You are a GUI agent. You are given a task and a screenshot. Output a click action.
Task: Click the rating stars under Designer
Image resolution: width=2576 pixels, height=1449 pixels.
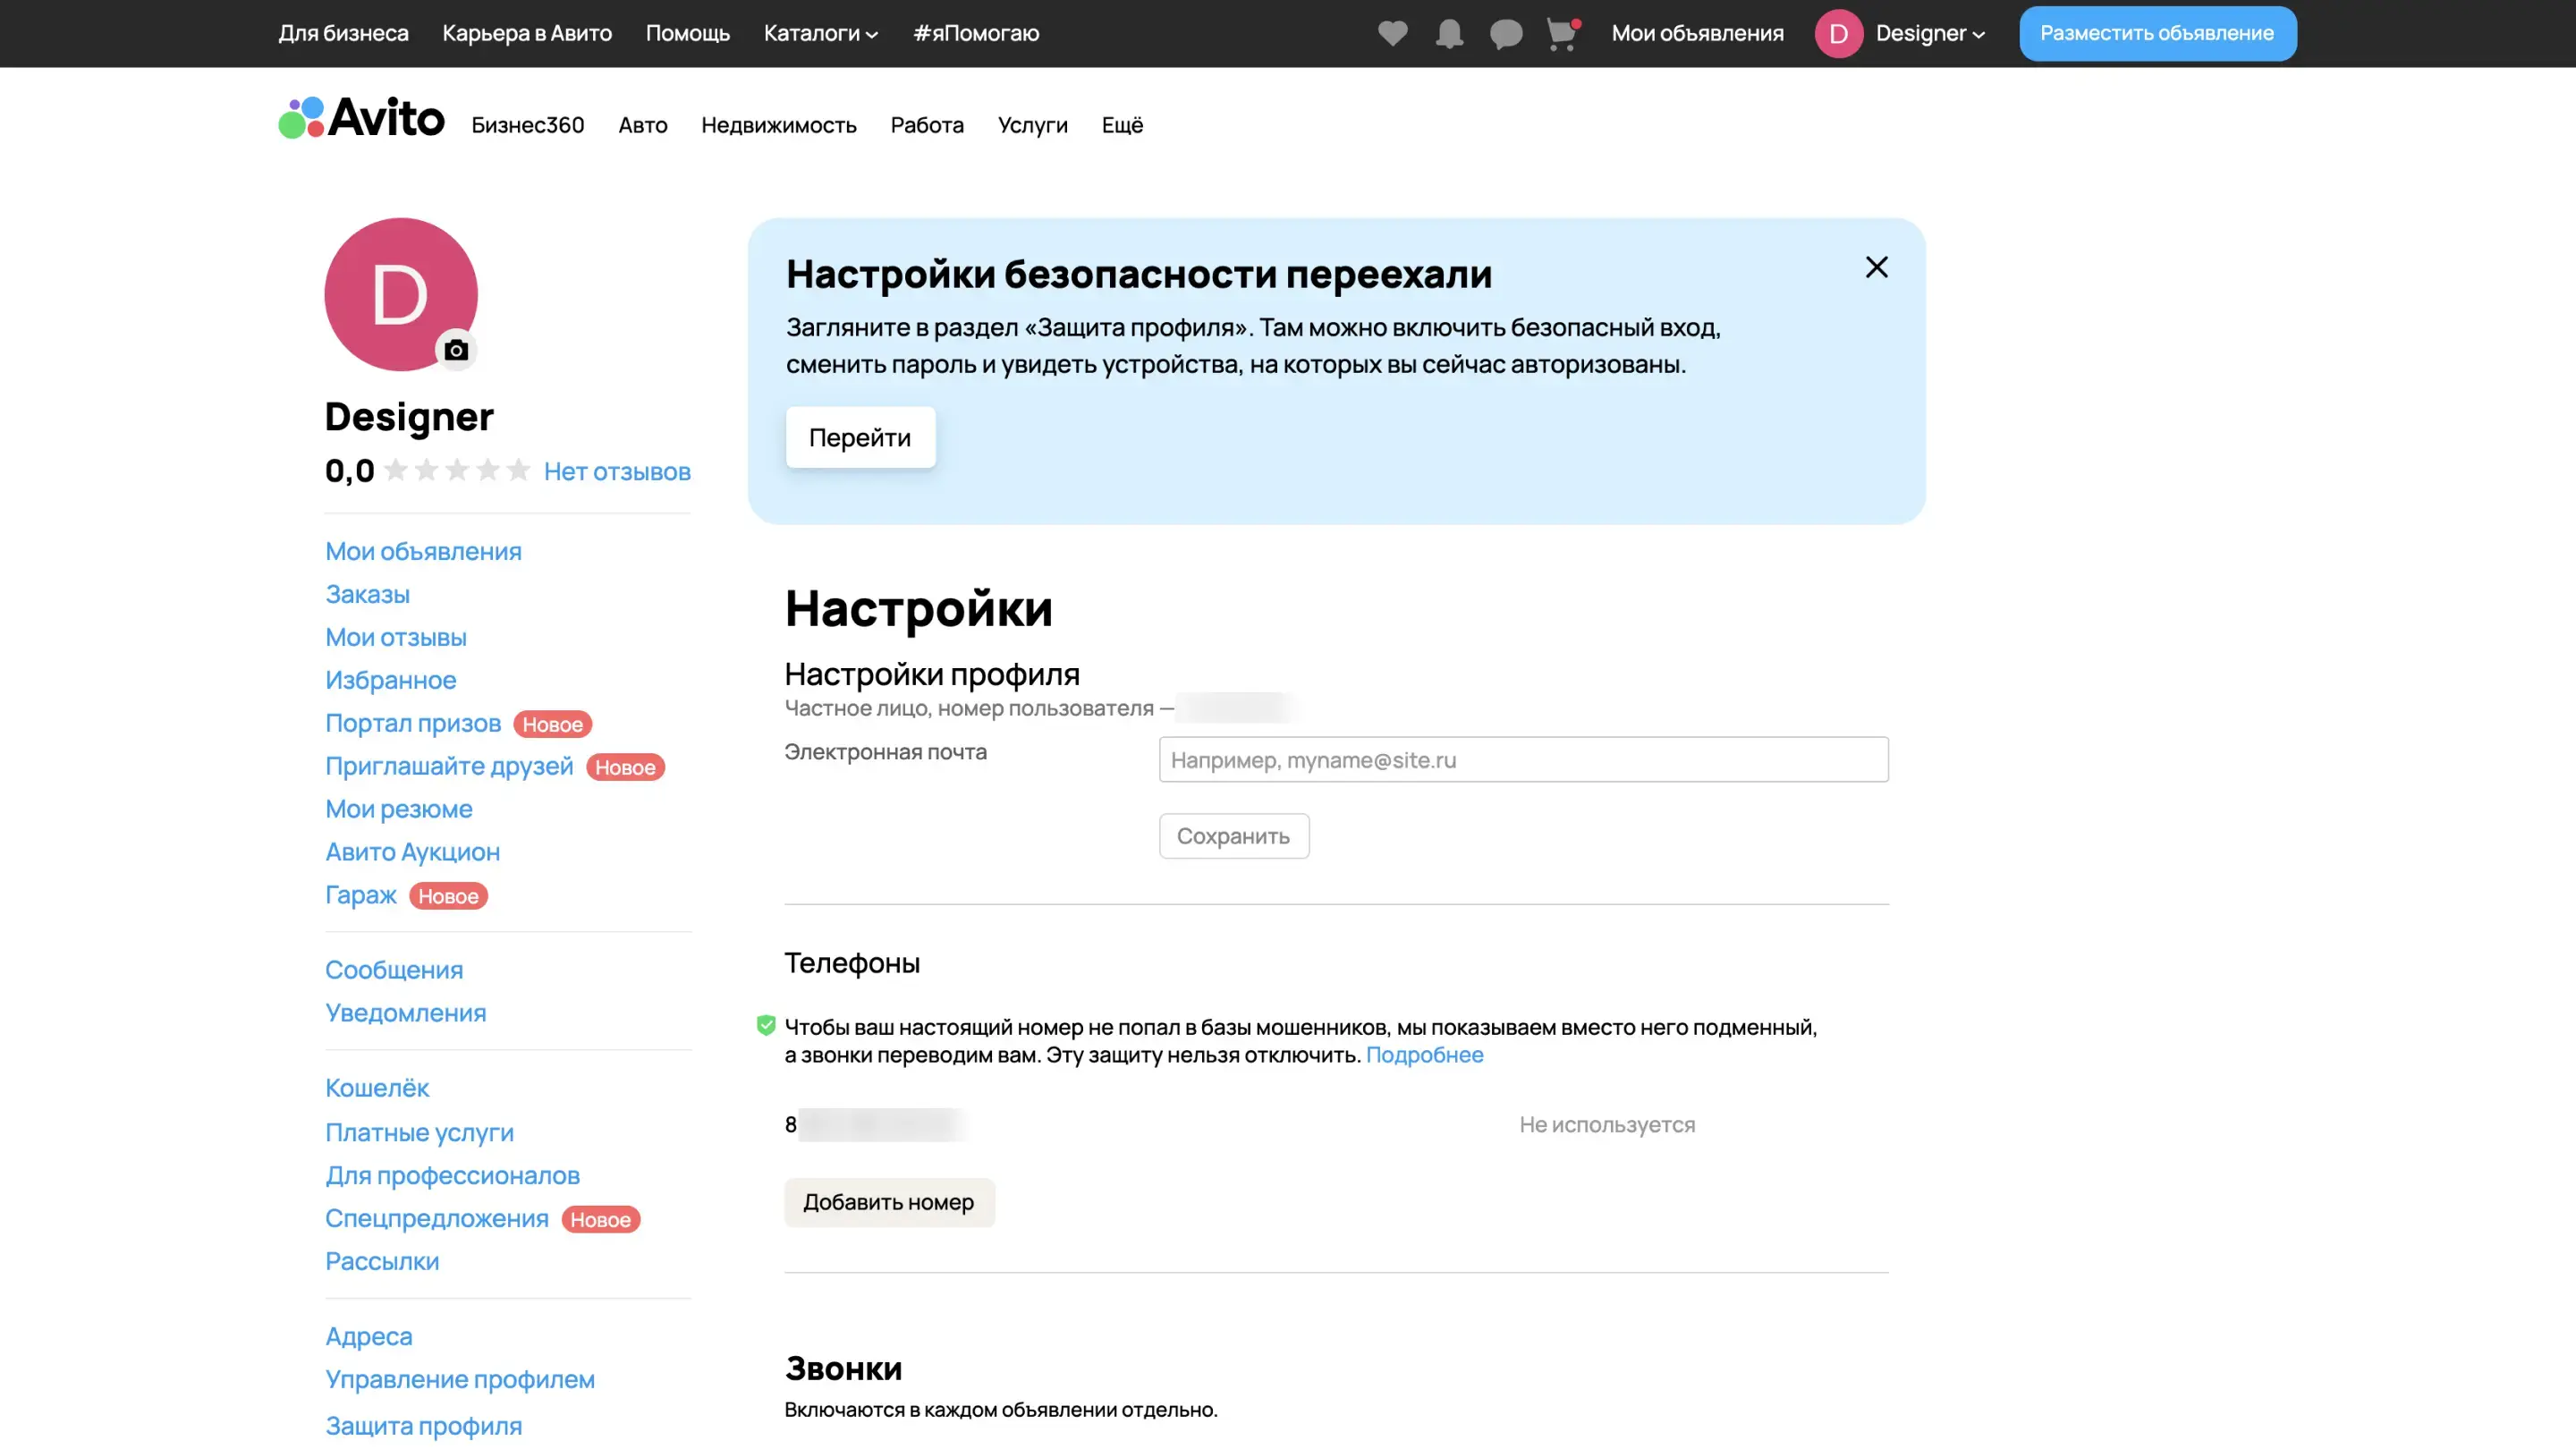tap(457, 470)
